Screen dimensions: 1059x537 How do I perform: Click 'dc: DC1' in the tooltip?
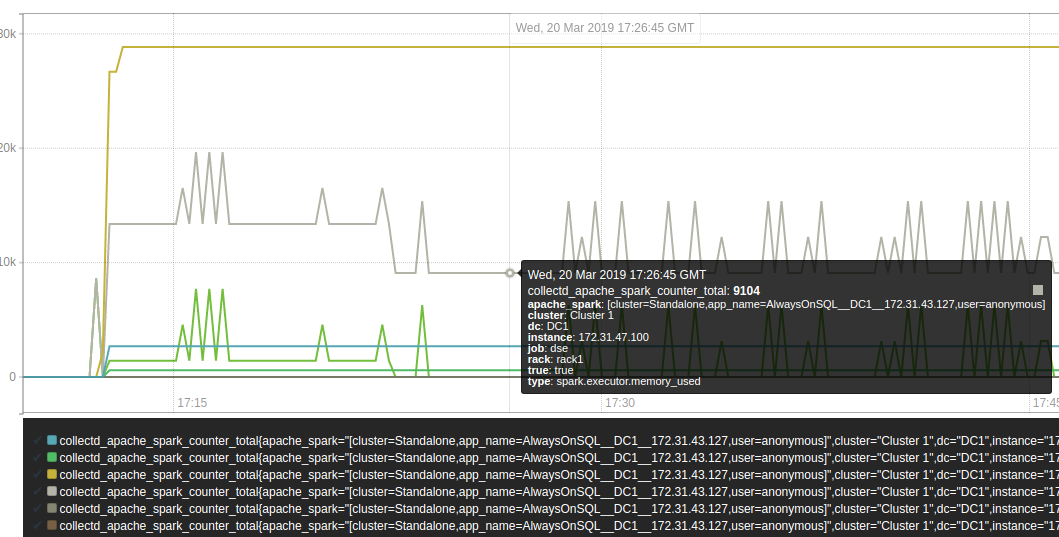[548, 326]
